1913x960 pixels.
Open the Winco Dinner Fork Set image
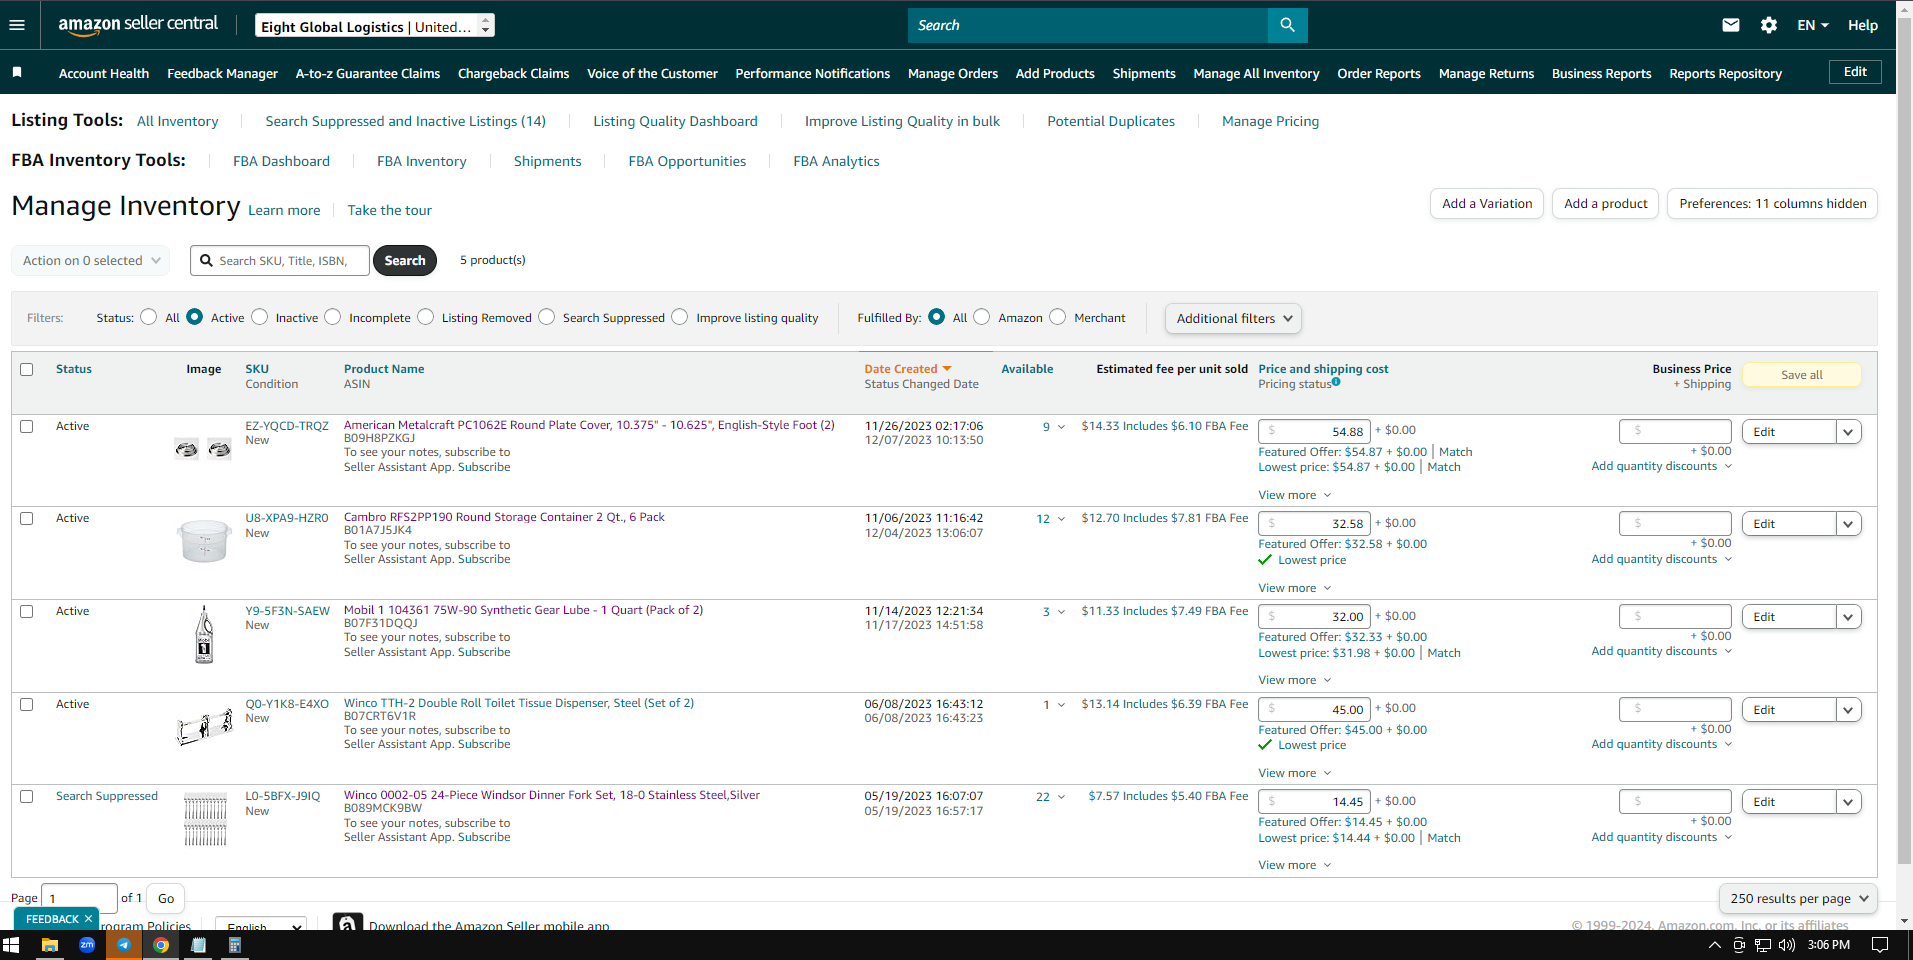click(x=205, y=819)
